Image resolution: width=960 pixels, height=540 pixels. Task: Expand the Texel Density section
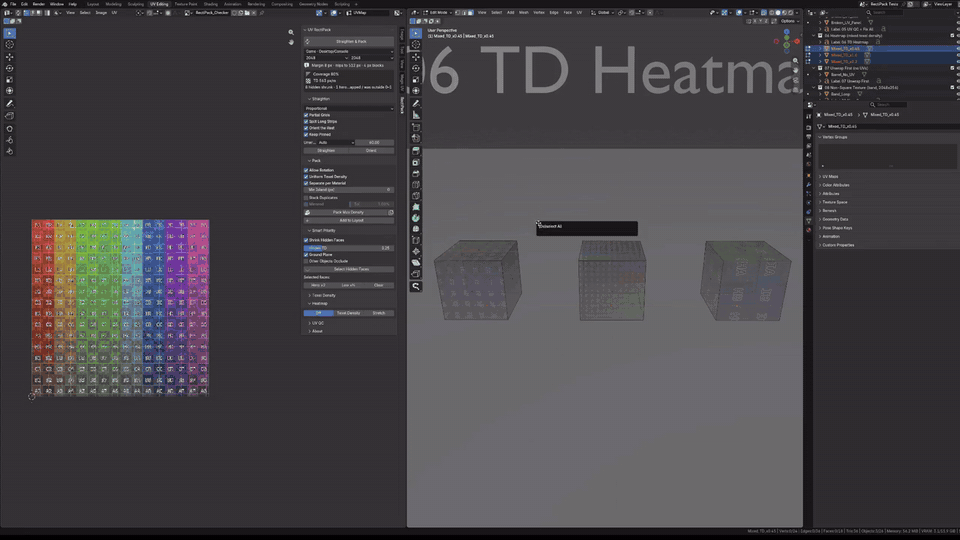[322, 295]
